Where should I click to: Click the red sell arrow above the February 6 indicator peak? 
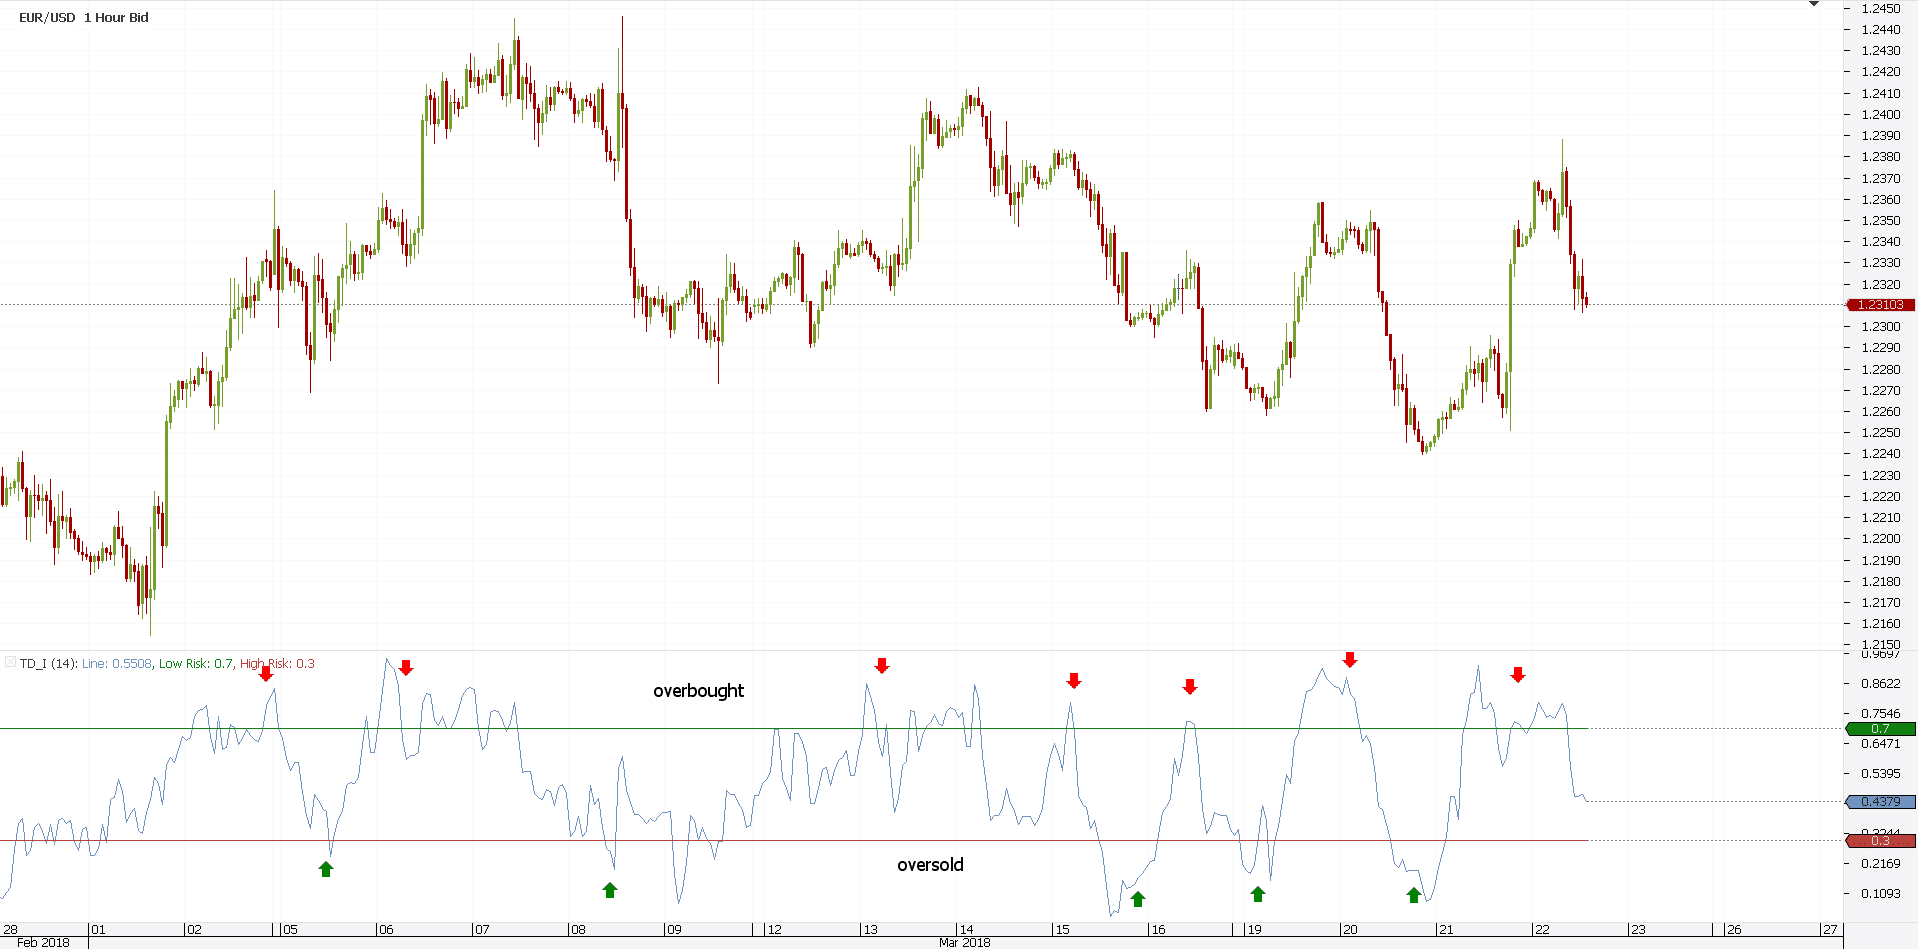click(406, 667)
